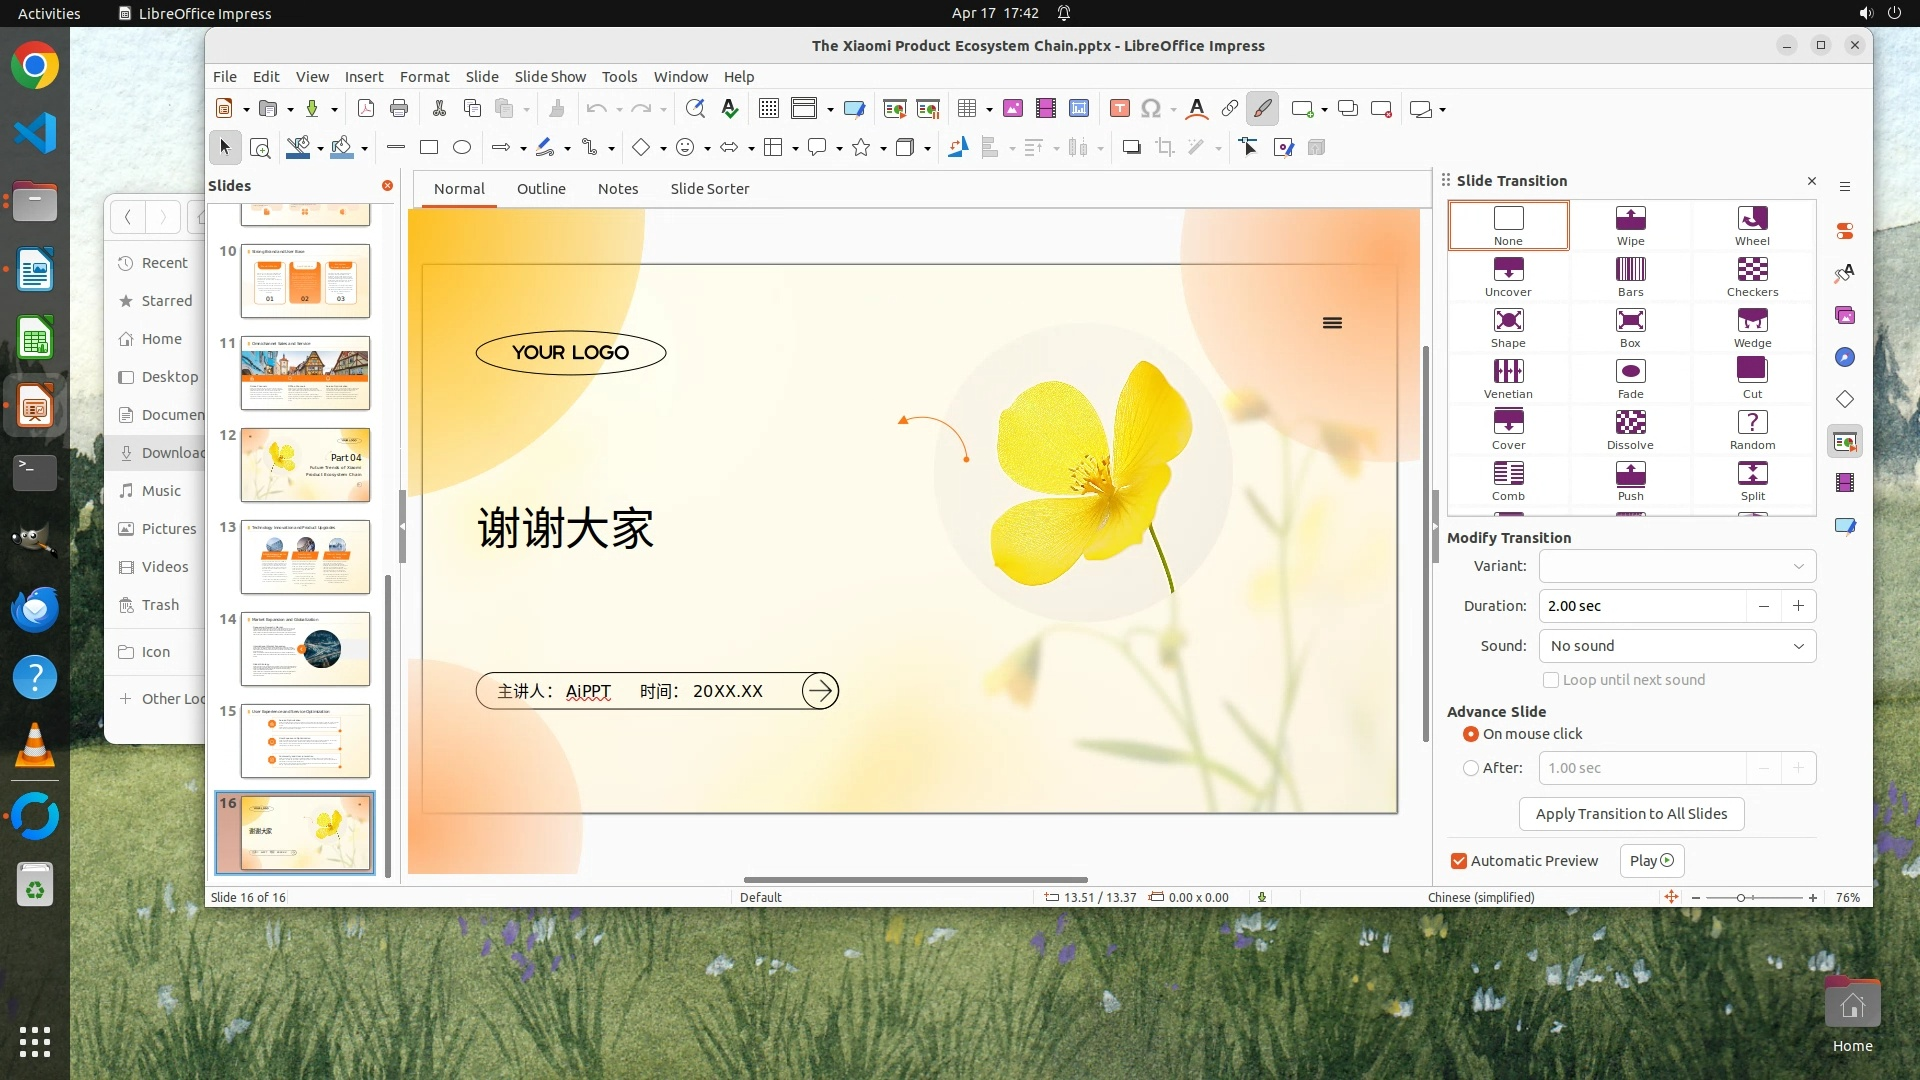Click the Print toolbar icon

tap(399, 109)
